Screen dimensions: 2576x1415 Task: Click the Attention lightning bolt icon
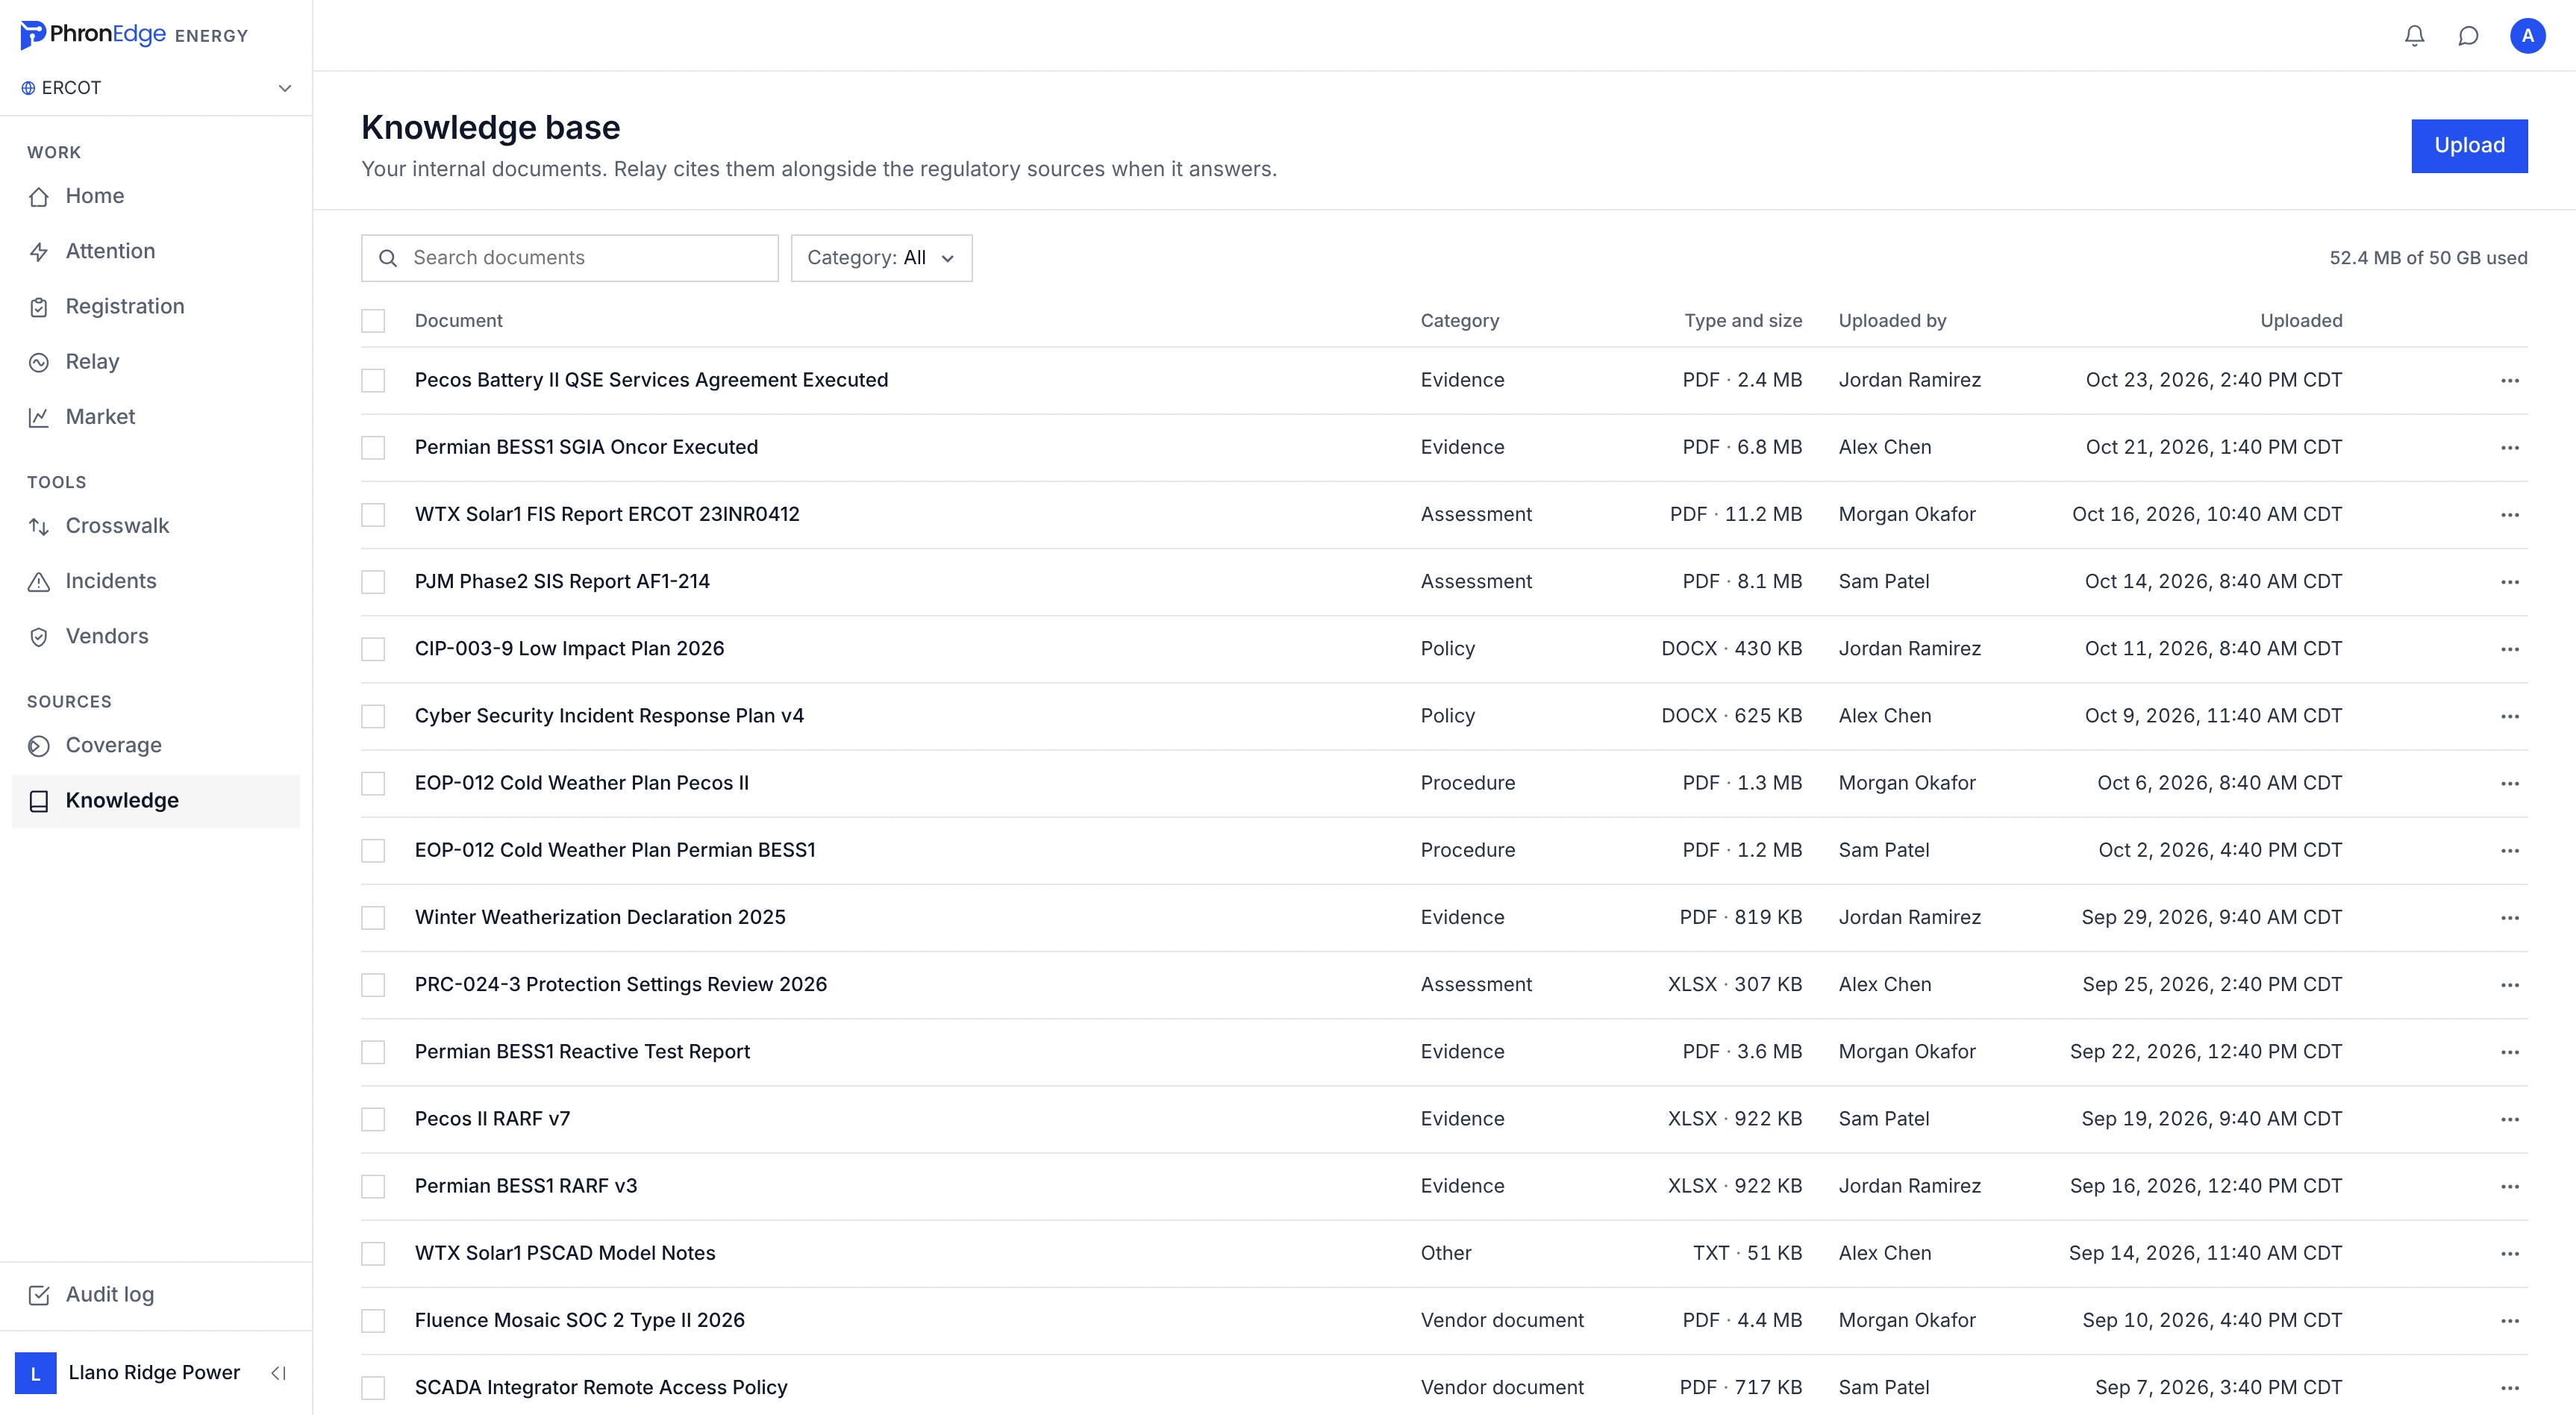pyautogui.click(x=39, y=252)
